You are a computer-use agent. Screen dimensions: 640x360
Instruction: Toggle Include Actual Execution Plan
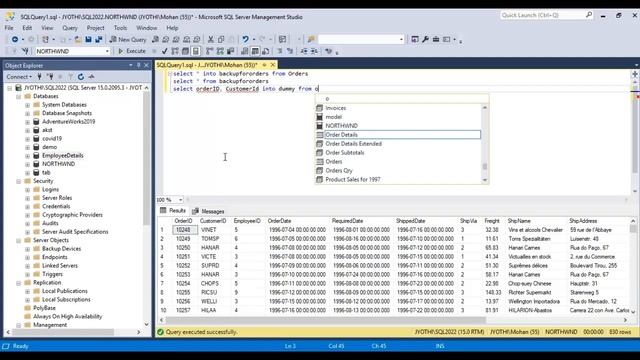tap(210, 51)
